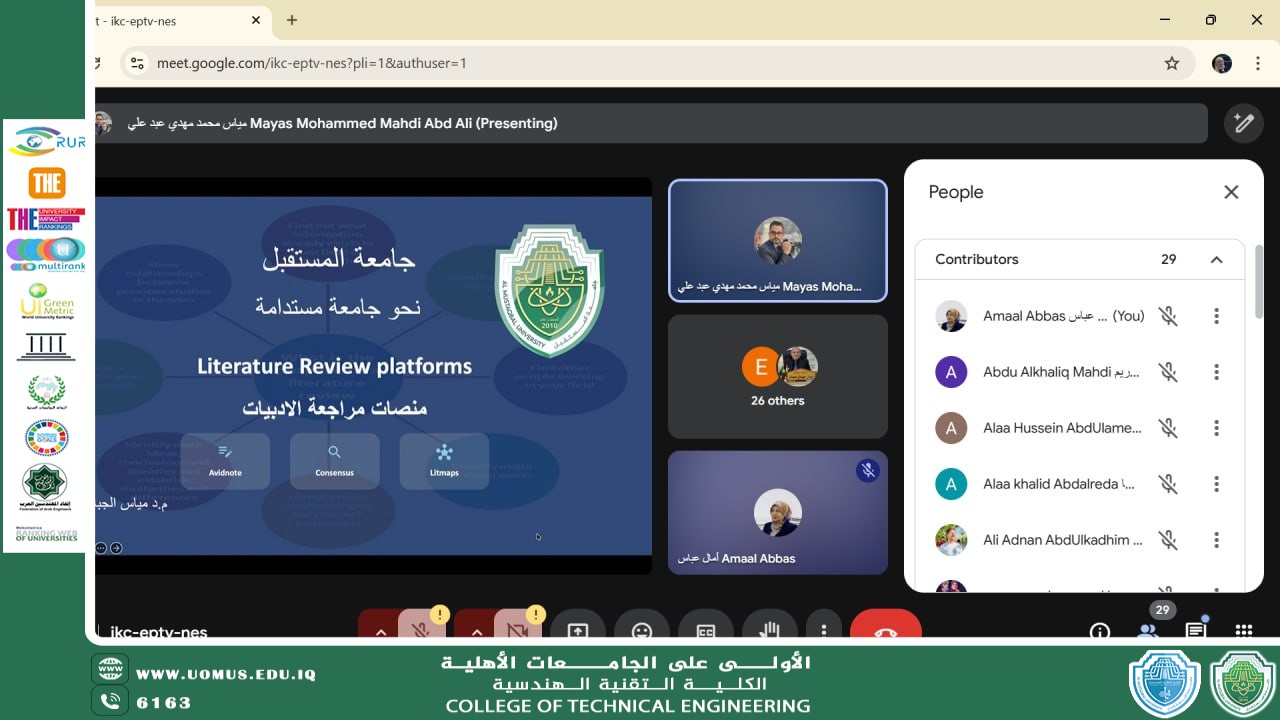Open meeting details info icon
The height and width of the screenshot is (720, 1280).
tap(1100, 631)
